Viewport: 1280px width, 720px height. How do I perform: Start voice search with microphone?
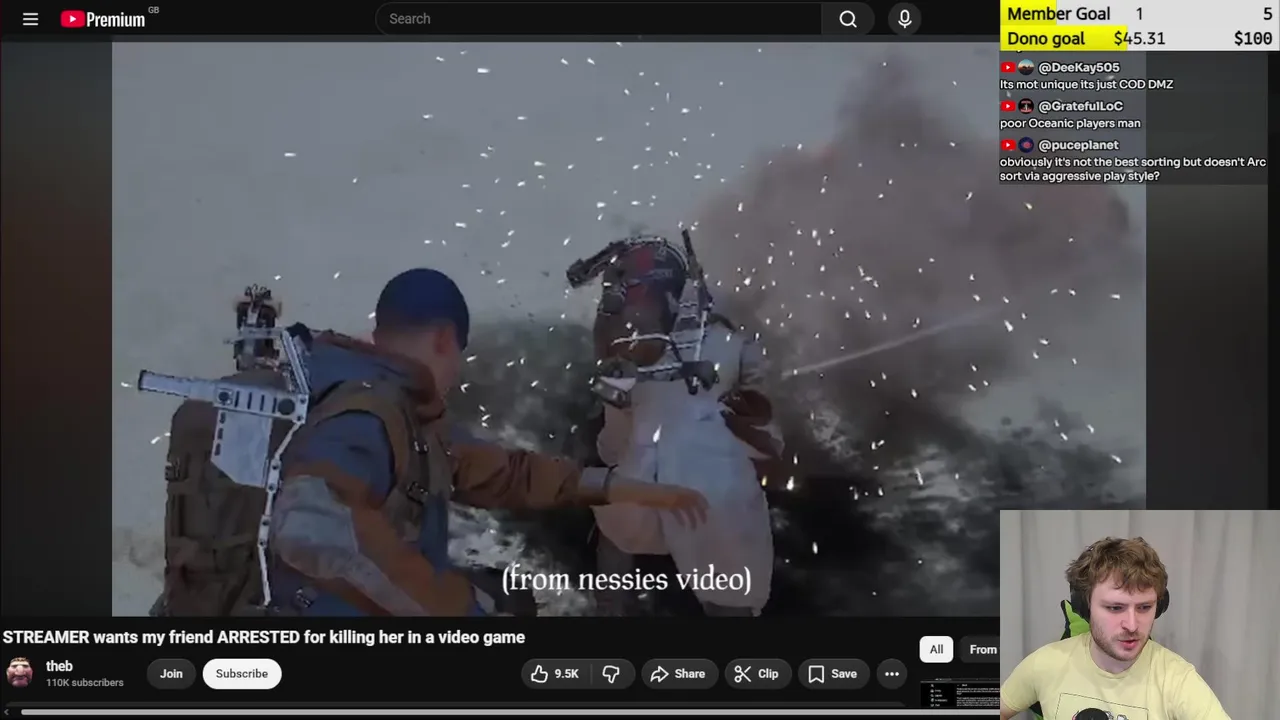pyautogui.click(x=905, y=19)
